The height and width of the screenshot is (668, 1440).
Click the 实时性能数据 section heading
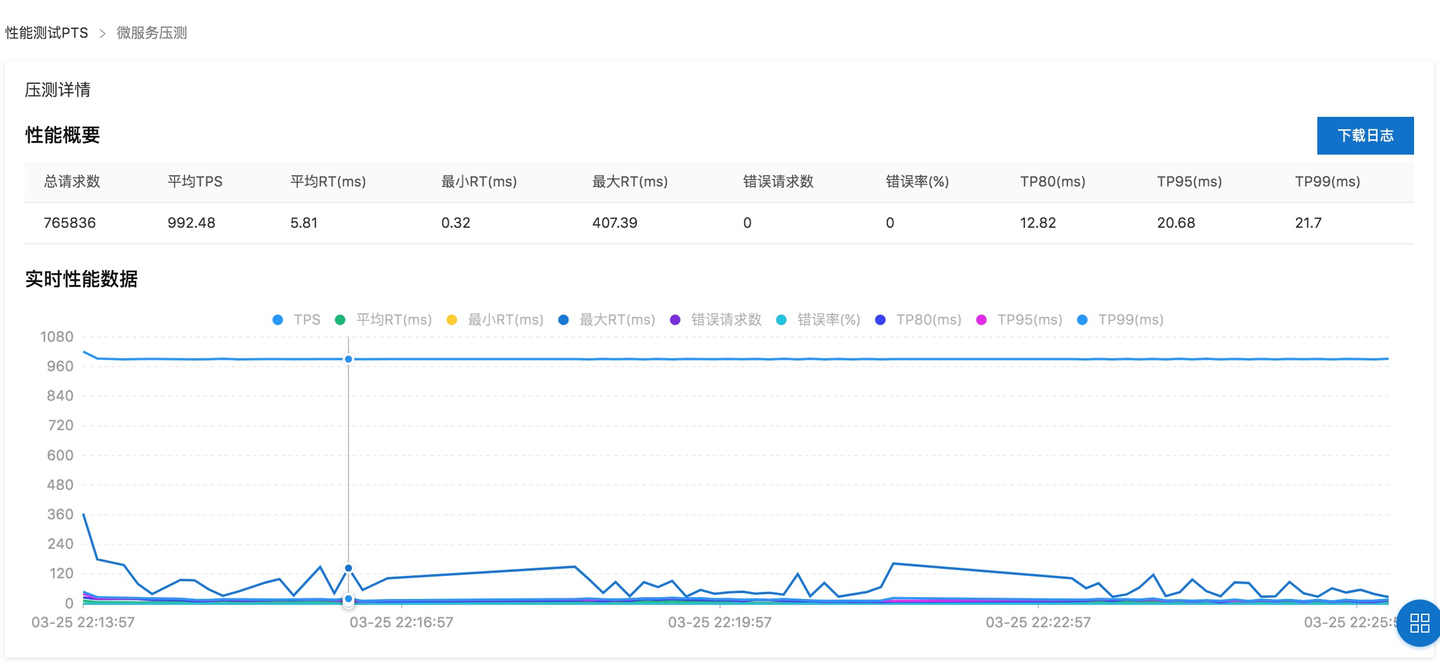tap(81, 279)
